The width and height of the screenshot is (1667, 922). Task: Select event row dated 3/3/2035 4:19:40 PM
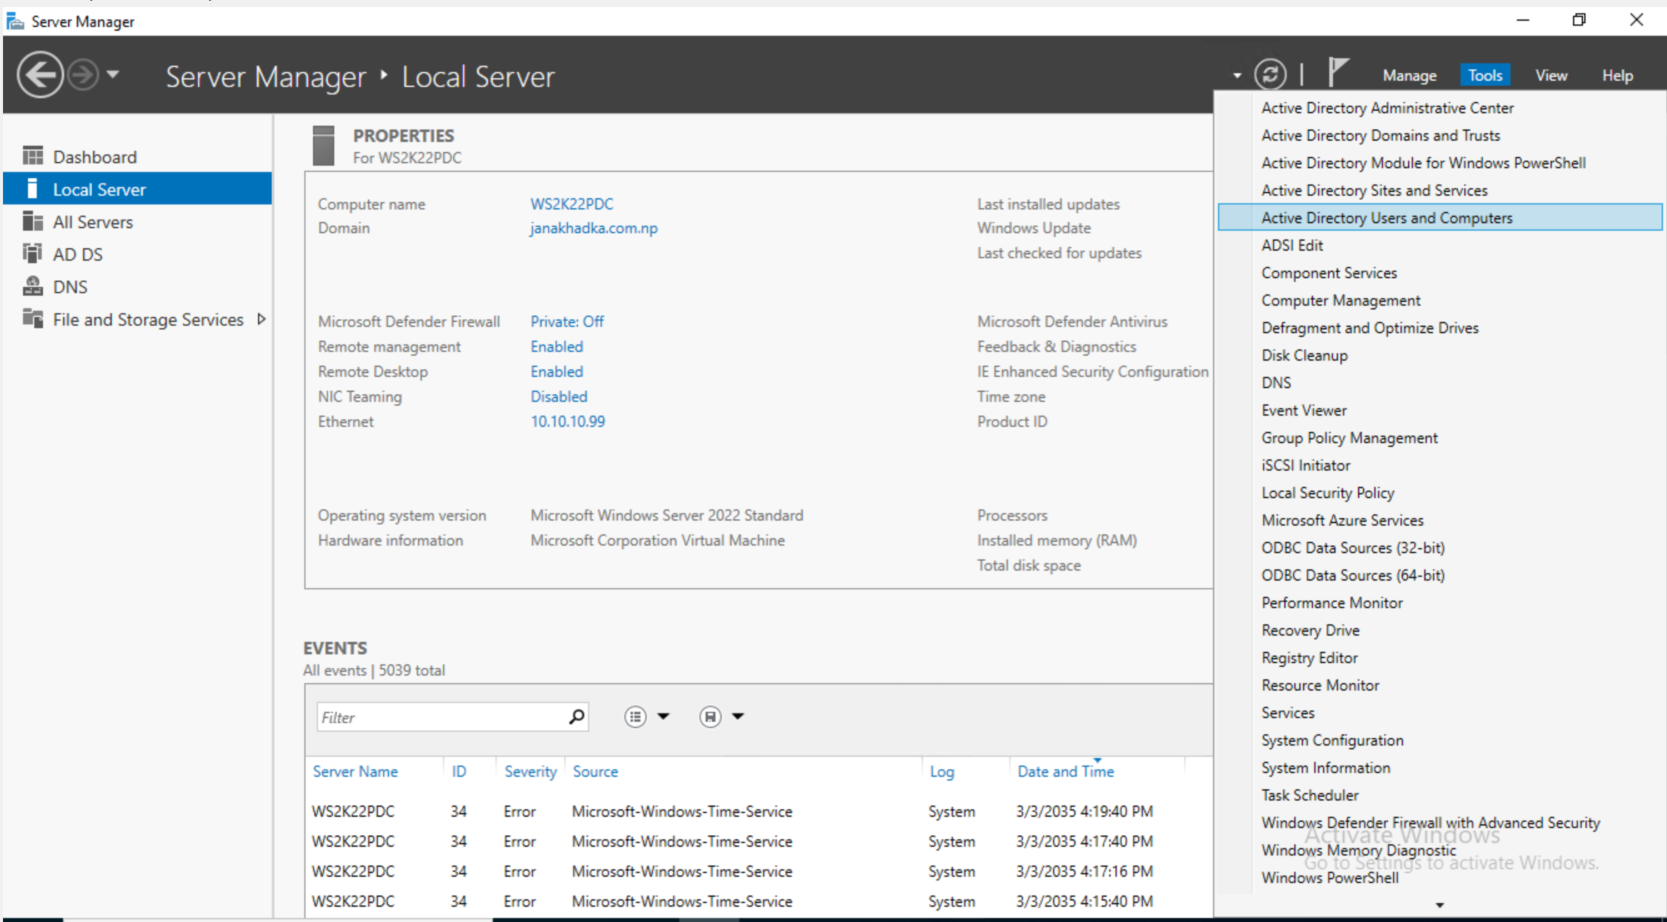pos(758,812)
